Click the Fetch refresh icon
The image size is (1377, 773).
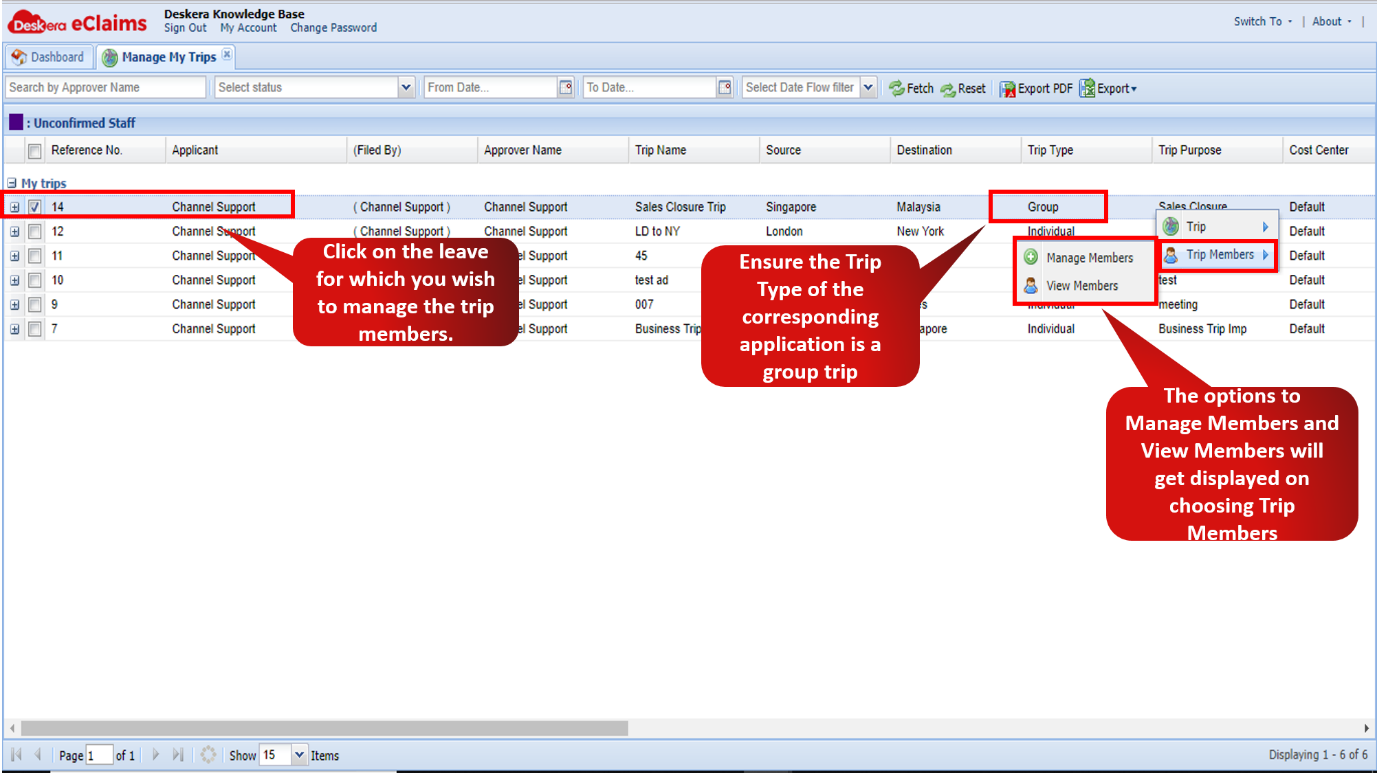click(x=896, y=88)
